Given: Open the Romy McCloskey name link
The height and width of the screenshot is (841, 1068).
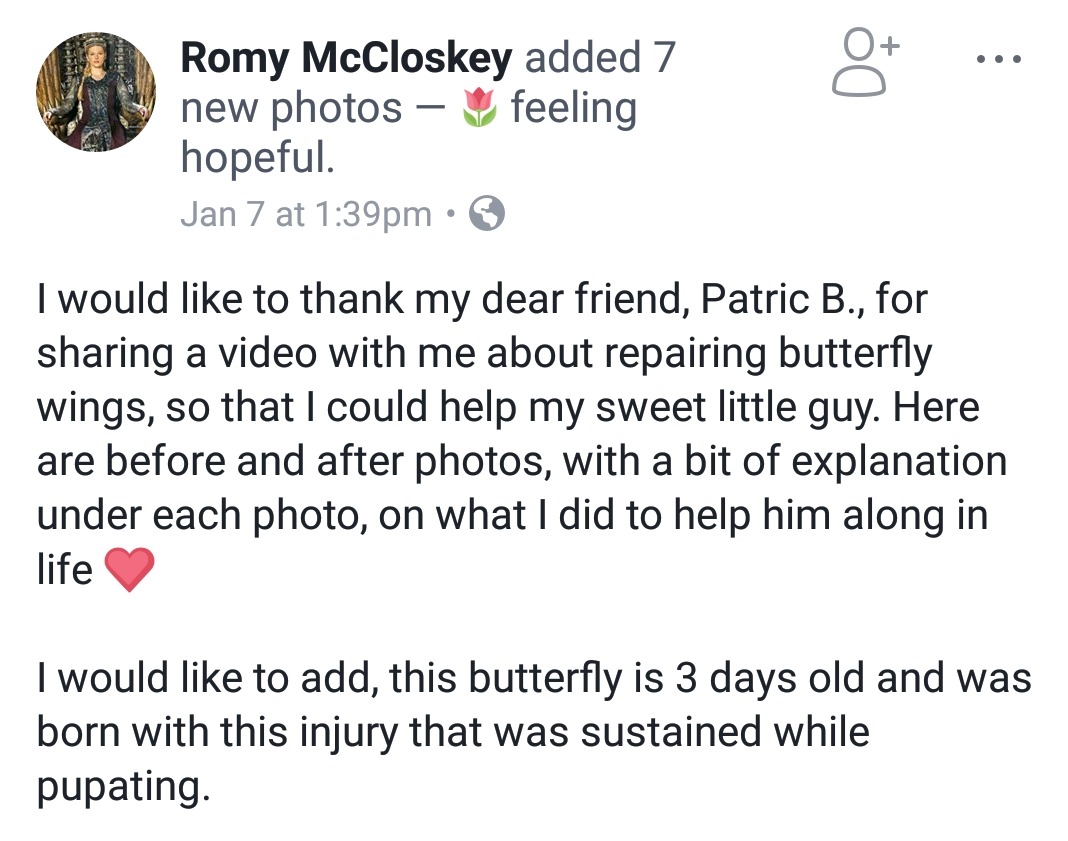Looking at the screenshot, I should tap(345, 60).
